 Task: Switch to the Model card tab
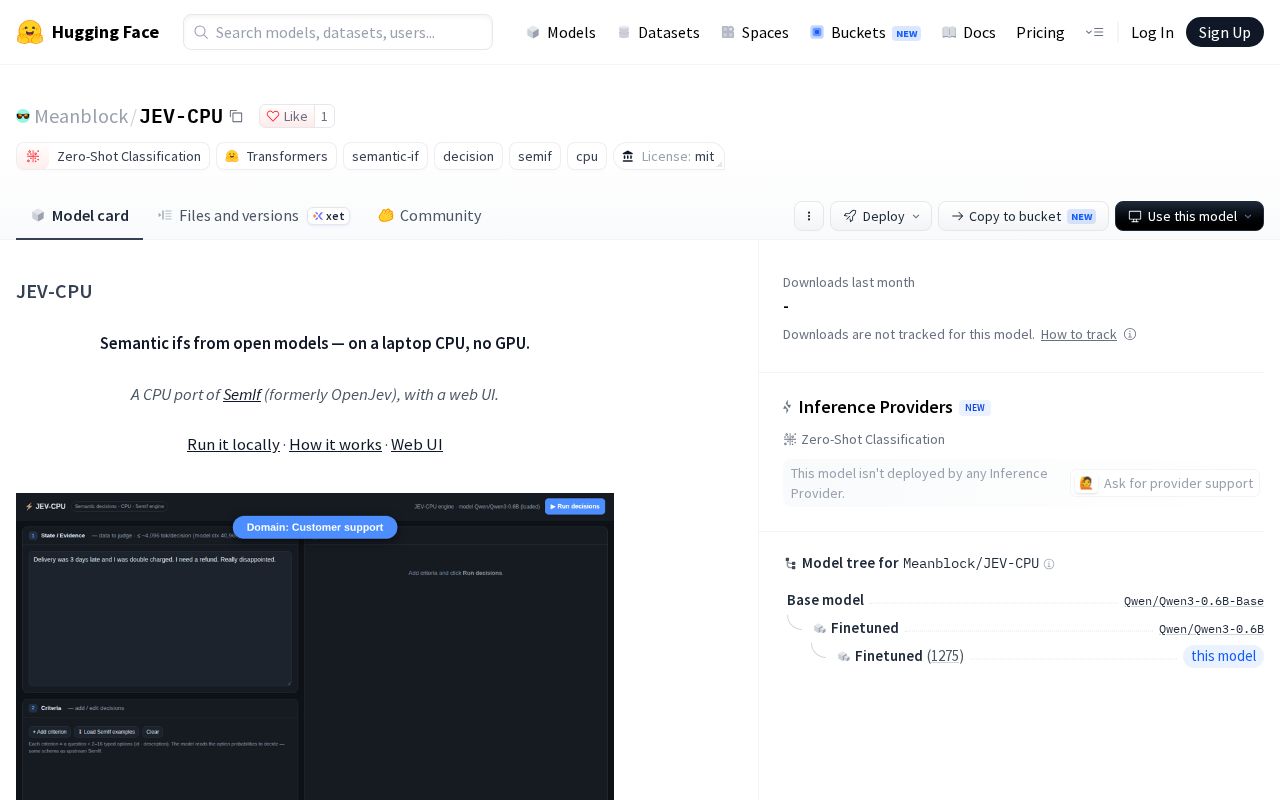pos(80,215)
